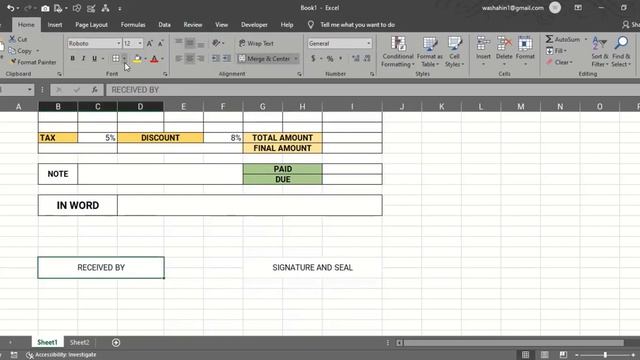Viewport: 640px width, 360px height.
Task: Click the Insert Function fx button
Action: coord(95,90)
